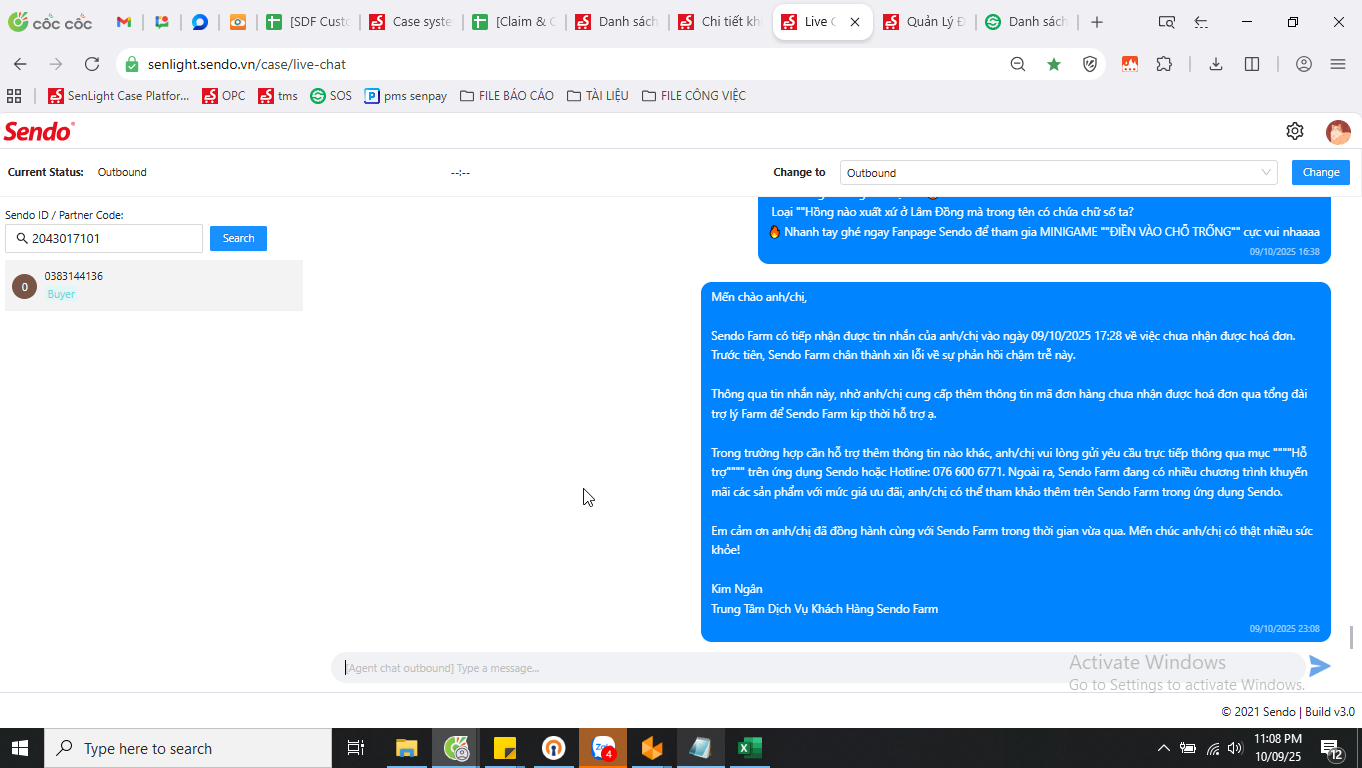Viewport: 1362px width, 768px height.
Task: Switch to the Quản Lý Đ tab
Action: (925, 22)
